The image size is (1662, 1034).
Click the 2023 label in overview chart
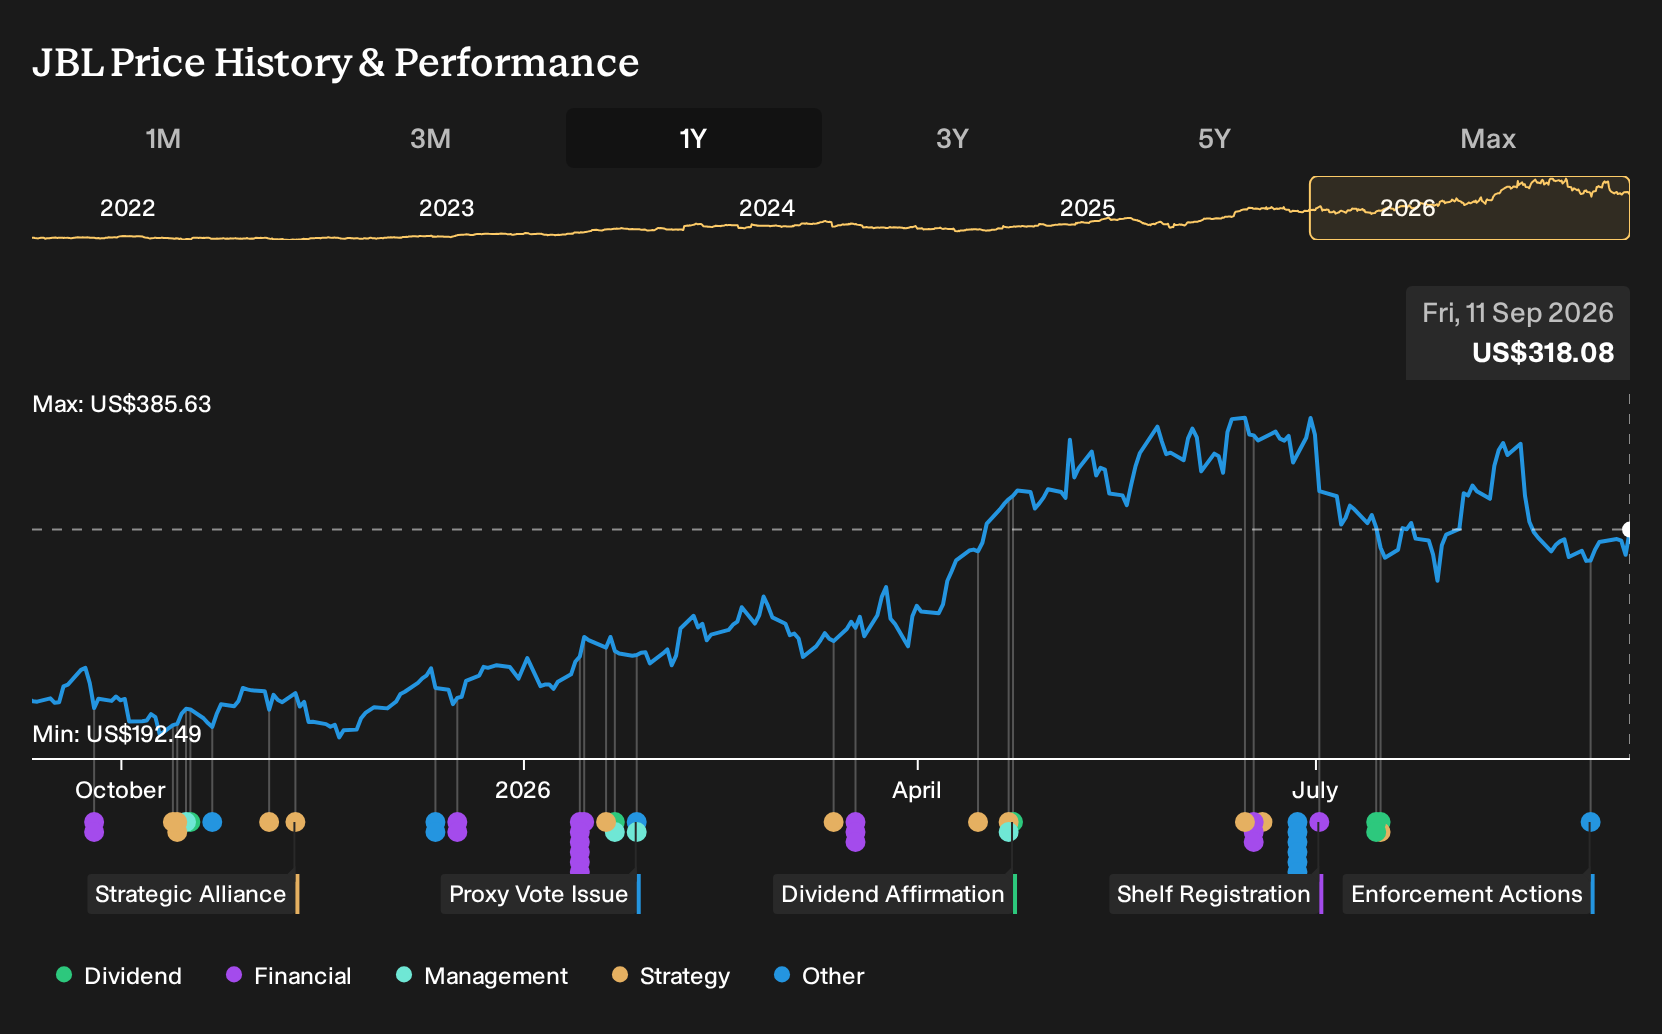(x=447, y=208)
